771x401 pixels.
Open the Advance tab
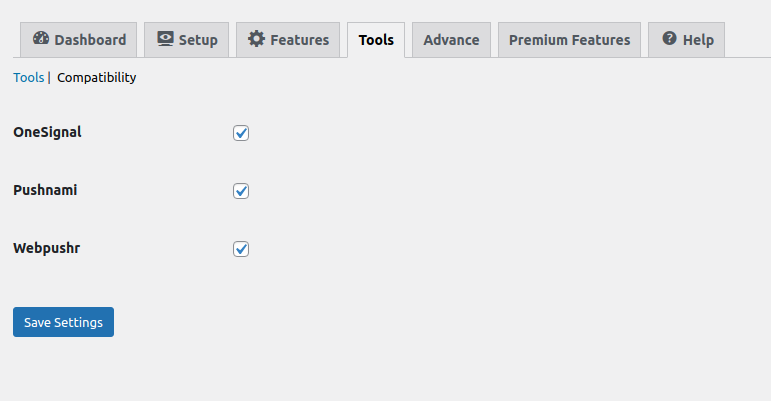pyautogui.click(x=451, y=40)
